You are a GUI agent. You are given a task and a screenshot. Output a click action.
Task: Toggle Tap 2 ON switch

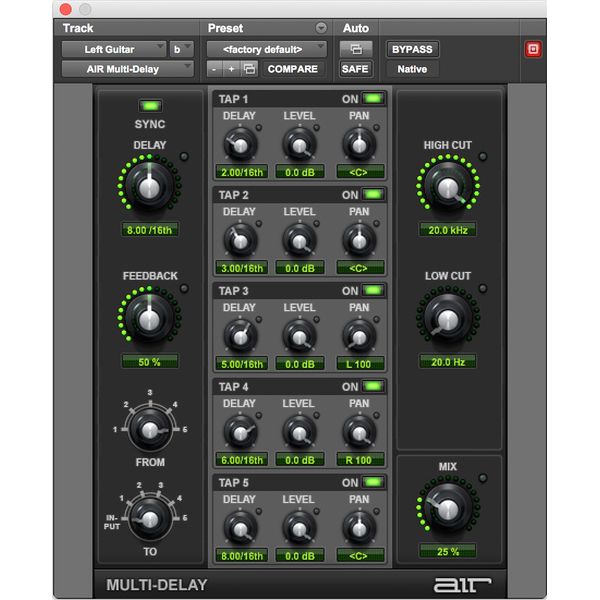(x=373, y=195)
